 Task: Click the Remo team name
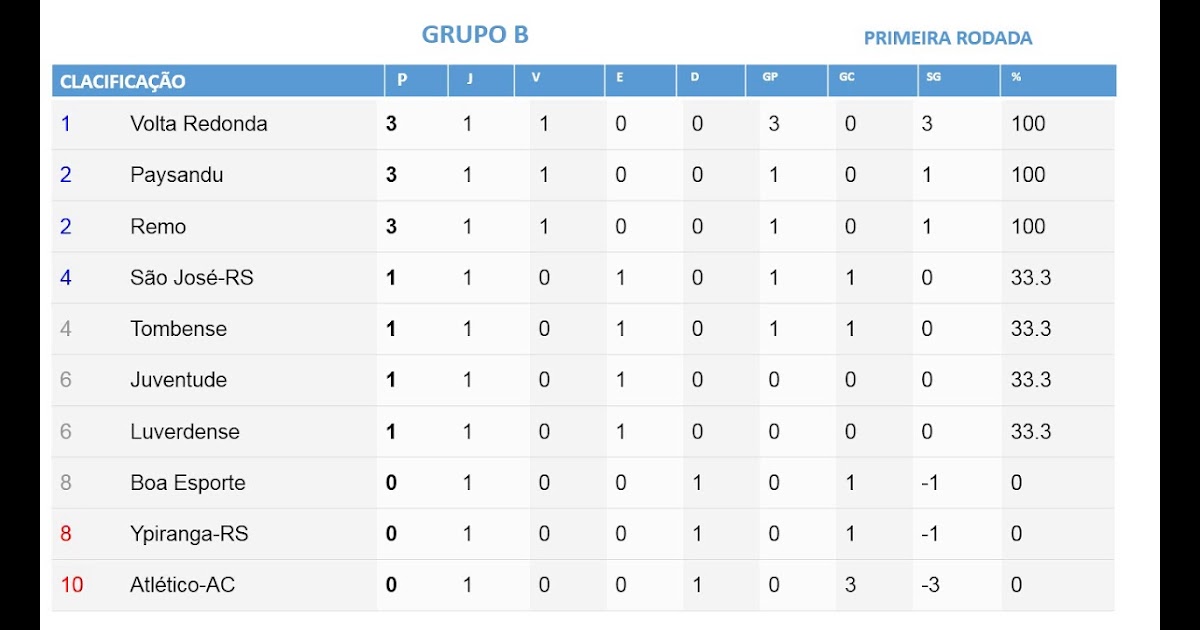pyautogui.click(x=158, y=227)
